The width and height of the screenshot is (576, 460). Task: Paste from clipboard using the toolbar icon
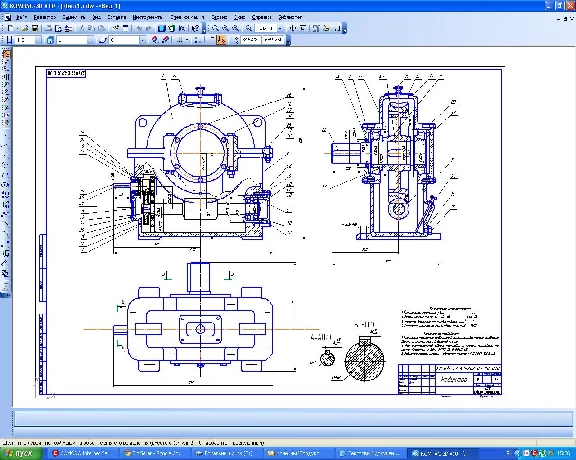101,28
